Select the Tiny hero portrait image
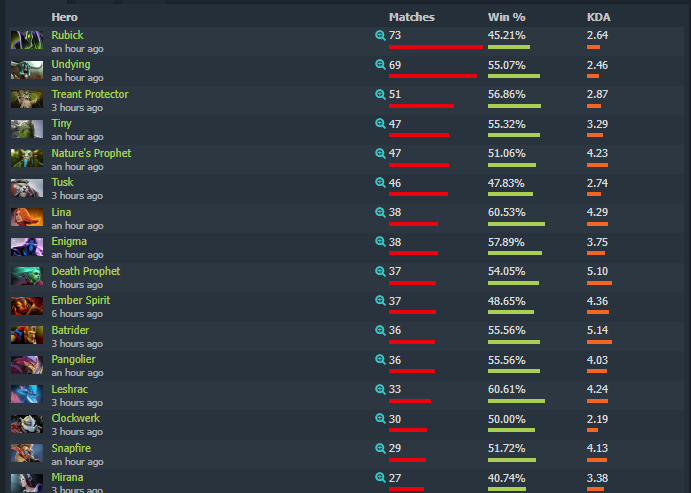Screen dimensions: 691x493 click(27, 129)
